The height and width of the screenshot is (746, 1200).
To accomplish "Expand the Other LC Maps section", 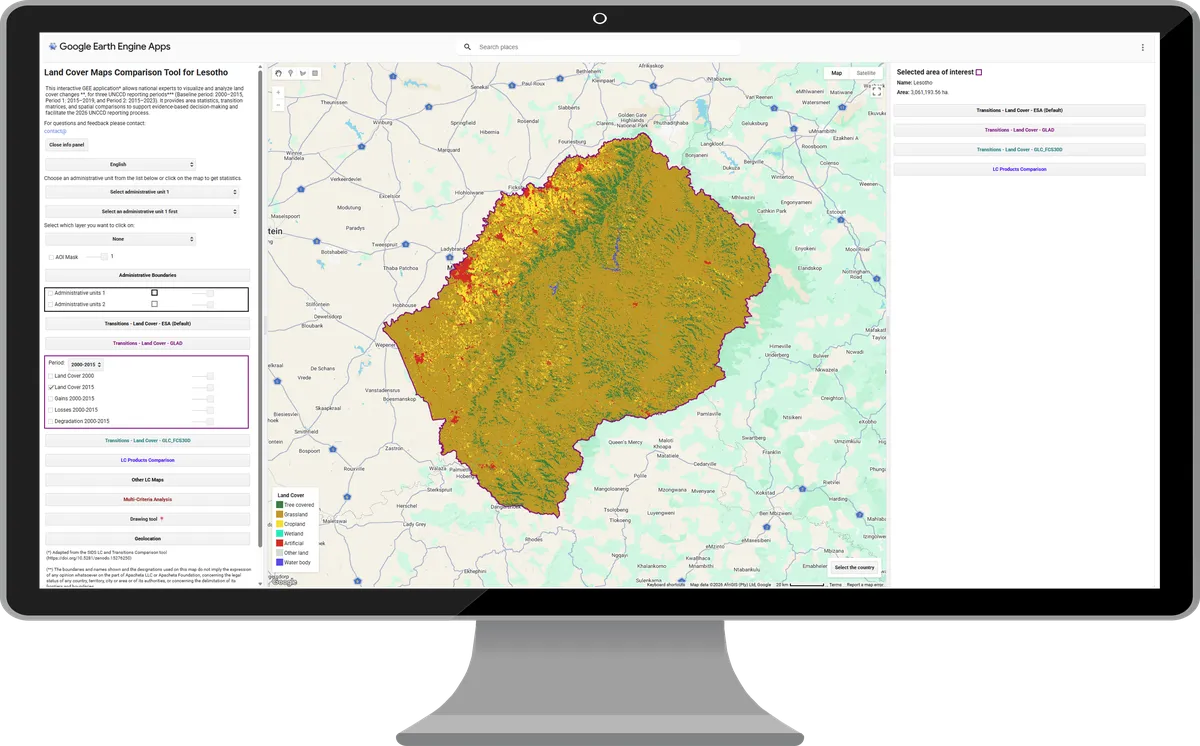I will (x=147, y=480).
